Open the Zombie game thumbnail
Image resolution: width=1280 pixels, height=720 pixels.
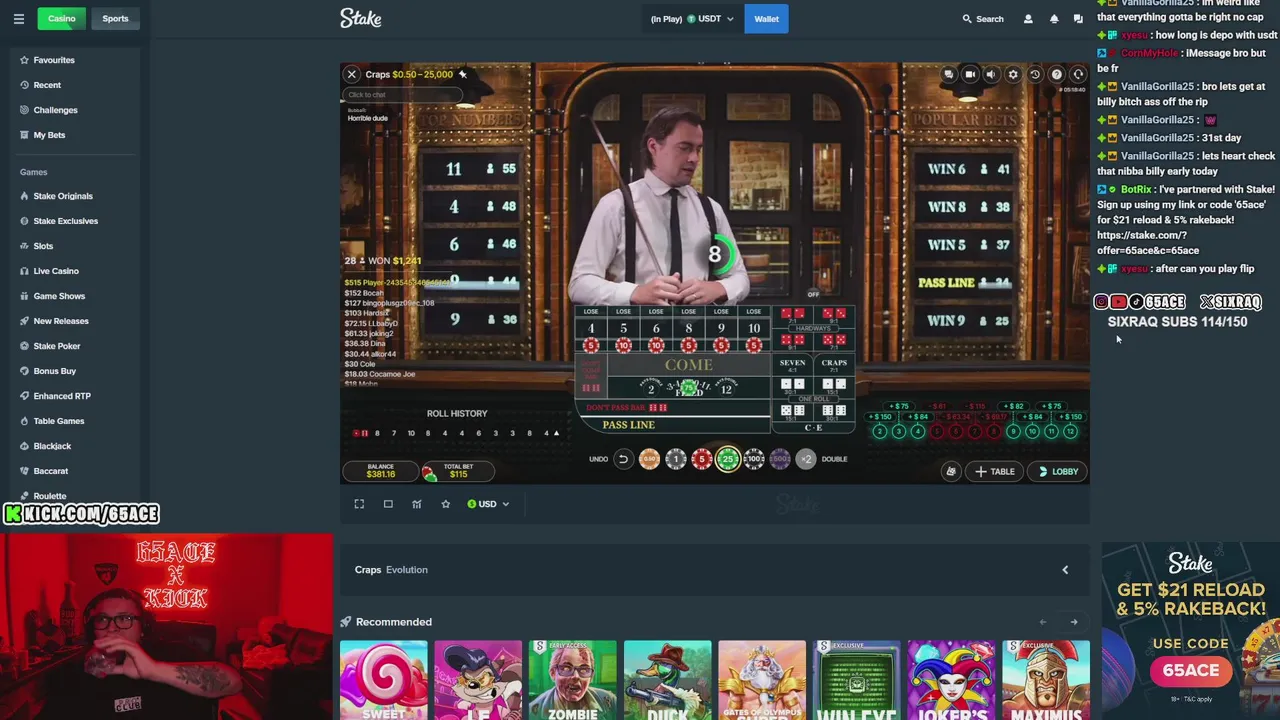572,681
